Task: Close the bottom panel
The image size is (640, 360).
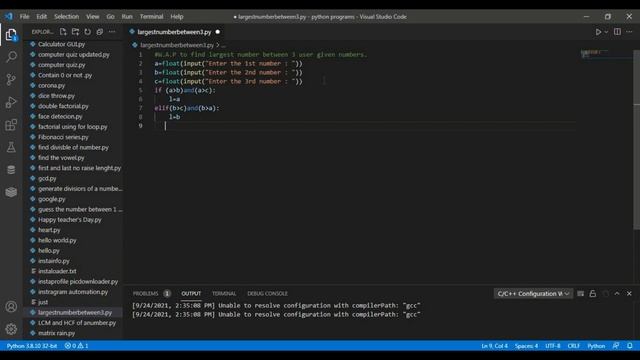Action: 629,293
